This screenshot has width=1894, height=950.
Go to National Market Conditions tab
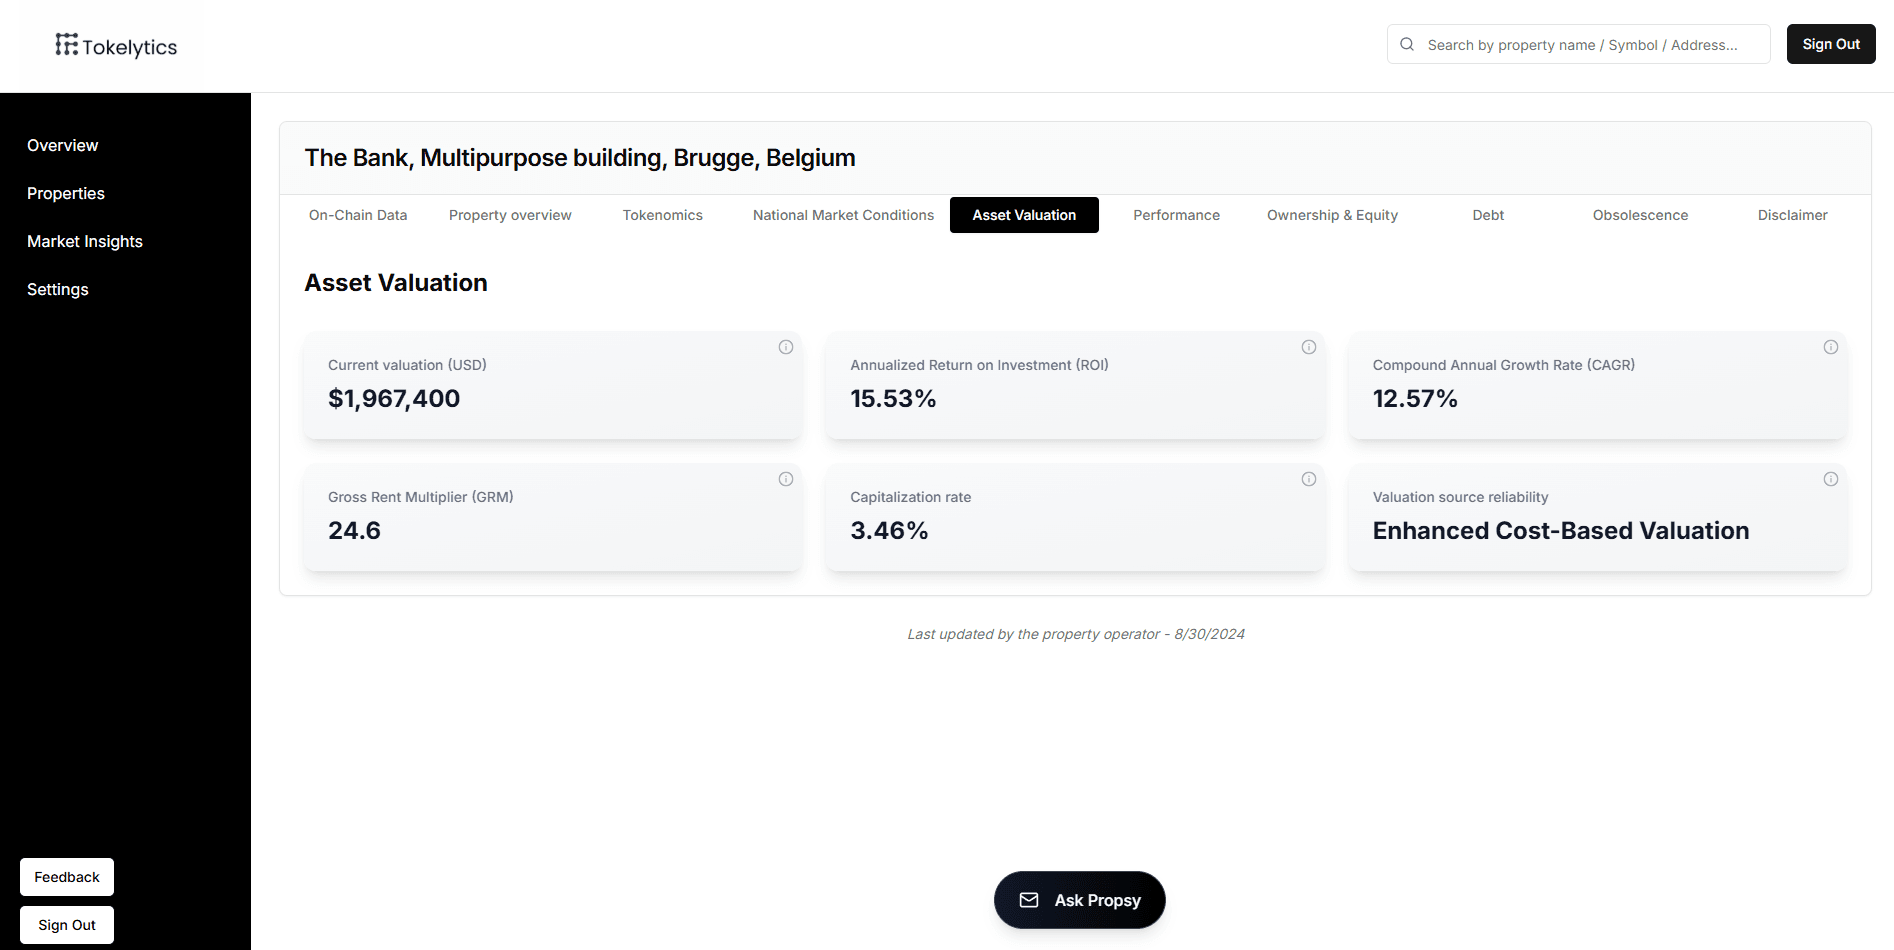point(843,215)
